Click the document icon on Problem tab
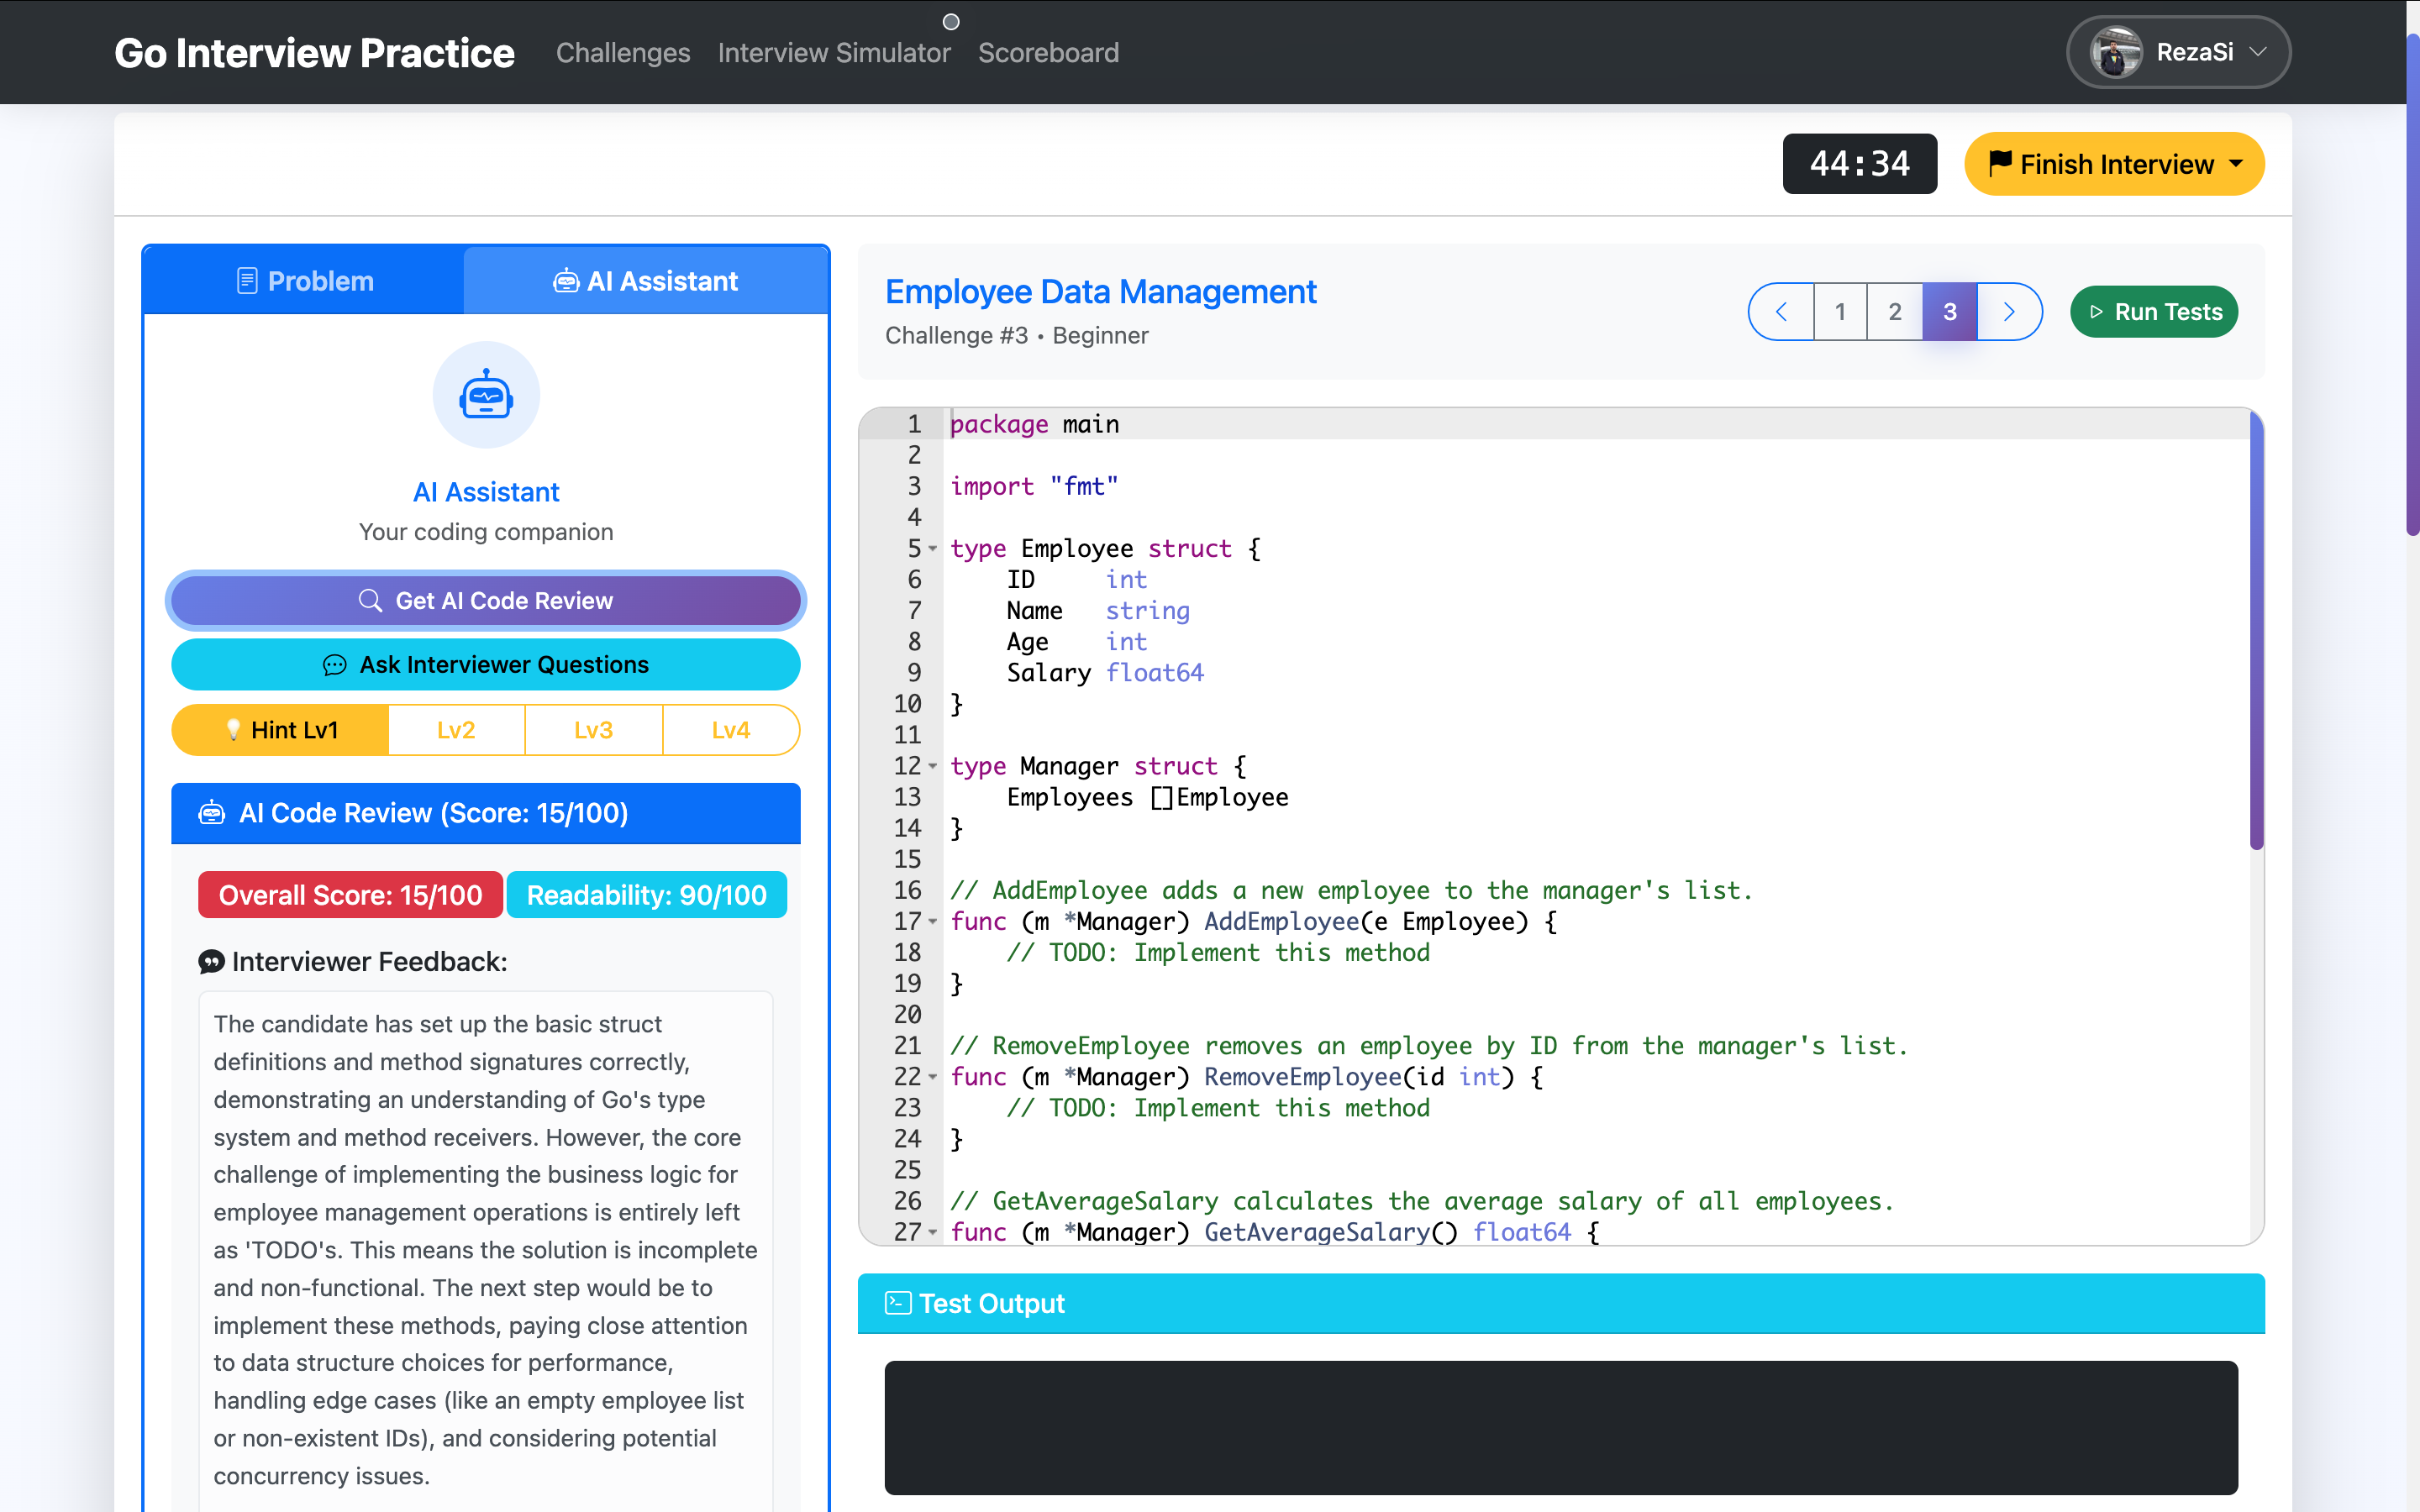Image resolution: width=2420 pixels, height=1512 pixels. click(x=246, y=281)
